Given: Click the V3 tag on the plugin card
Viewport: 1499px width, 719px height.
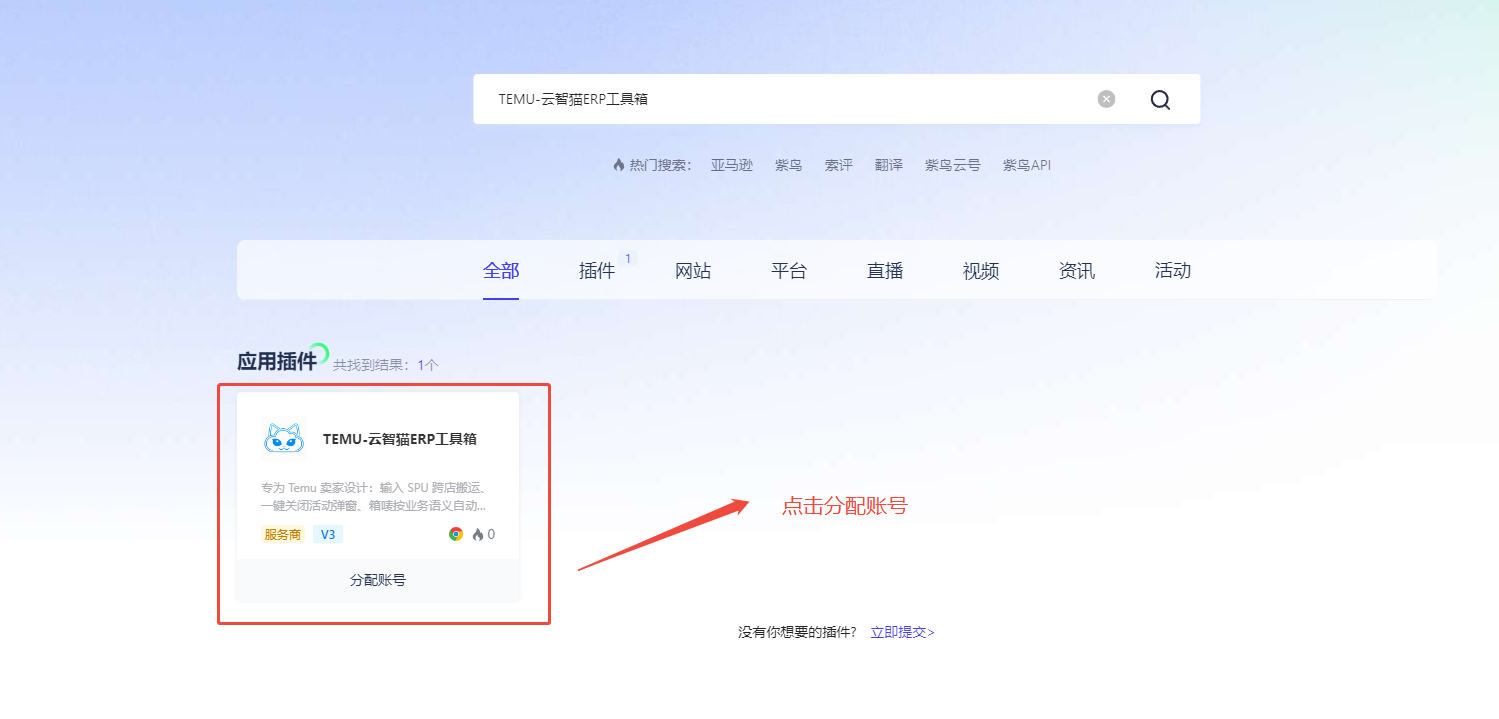Looking at the screenshot, I should point(328,535).
